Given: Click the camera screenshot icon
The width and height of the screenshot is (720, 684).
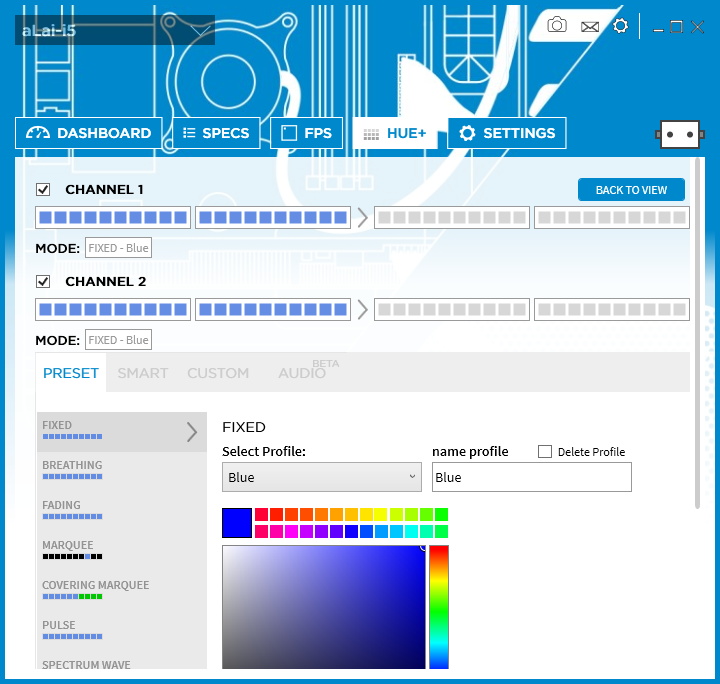Looking at the screenshot, I should 557,25.
